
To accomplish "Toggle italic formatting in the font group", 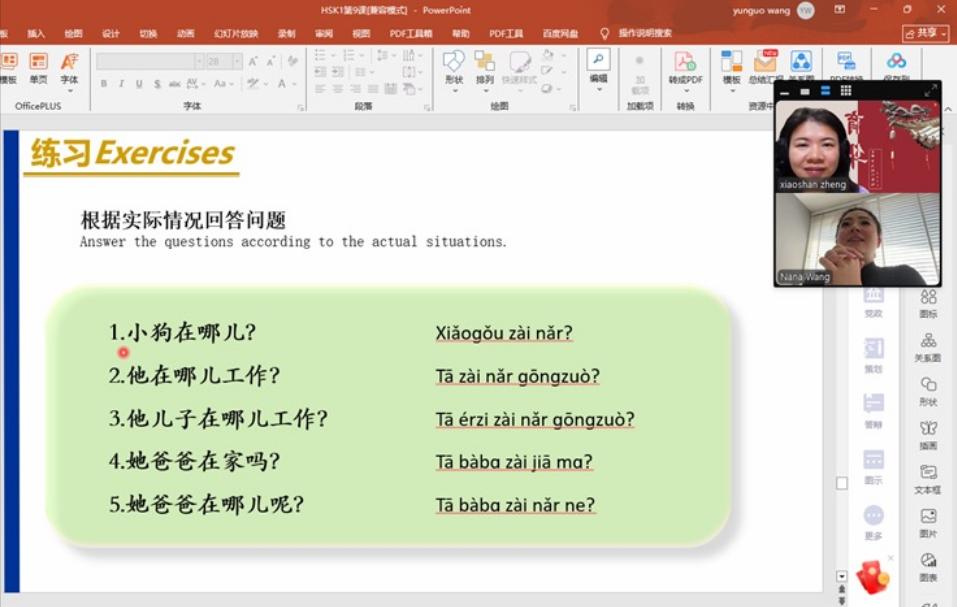I will coord(121,84).
